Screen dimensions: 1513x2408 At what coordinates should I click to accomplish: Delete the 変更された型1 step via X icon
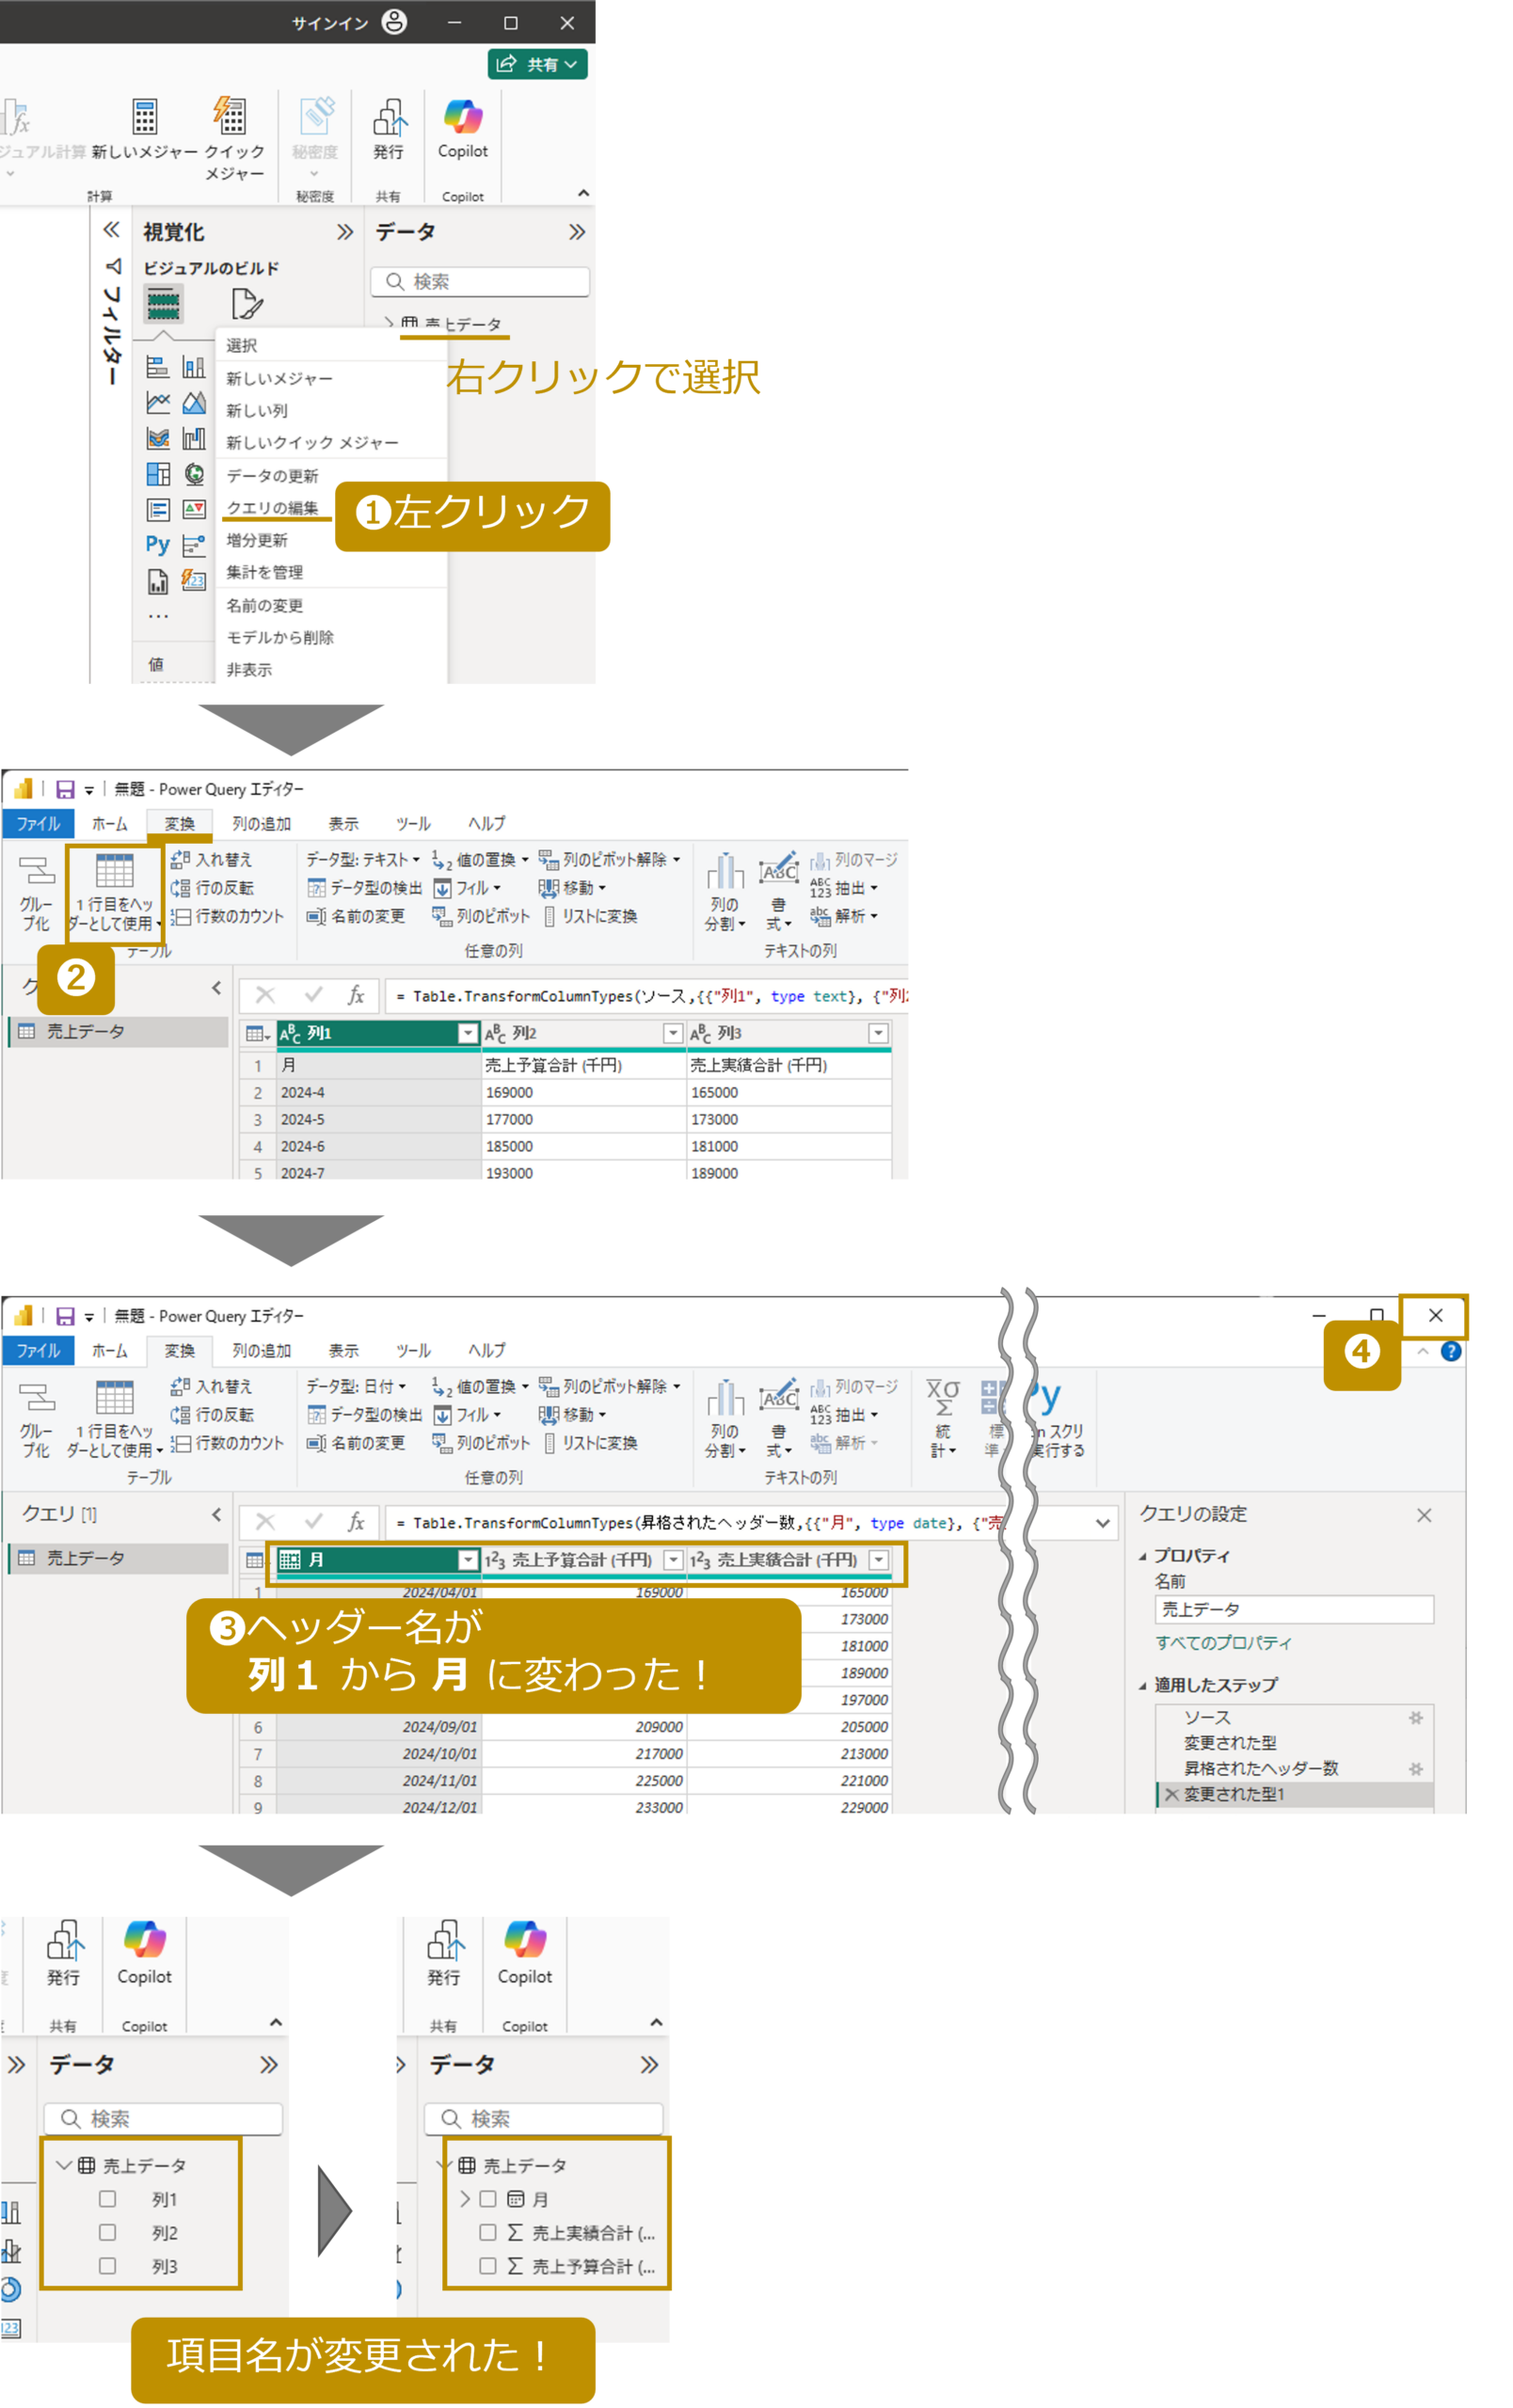click(x=1171, y=1795)
